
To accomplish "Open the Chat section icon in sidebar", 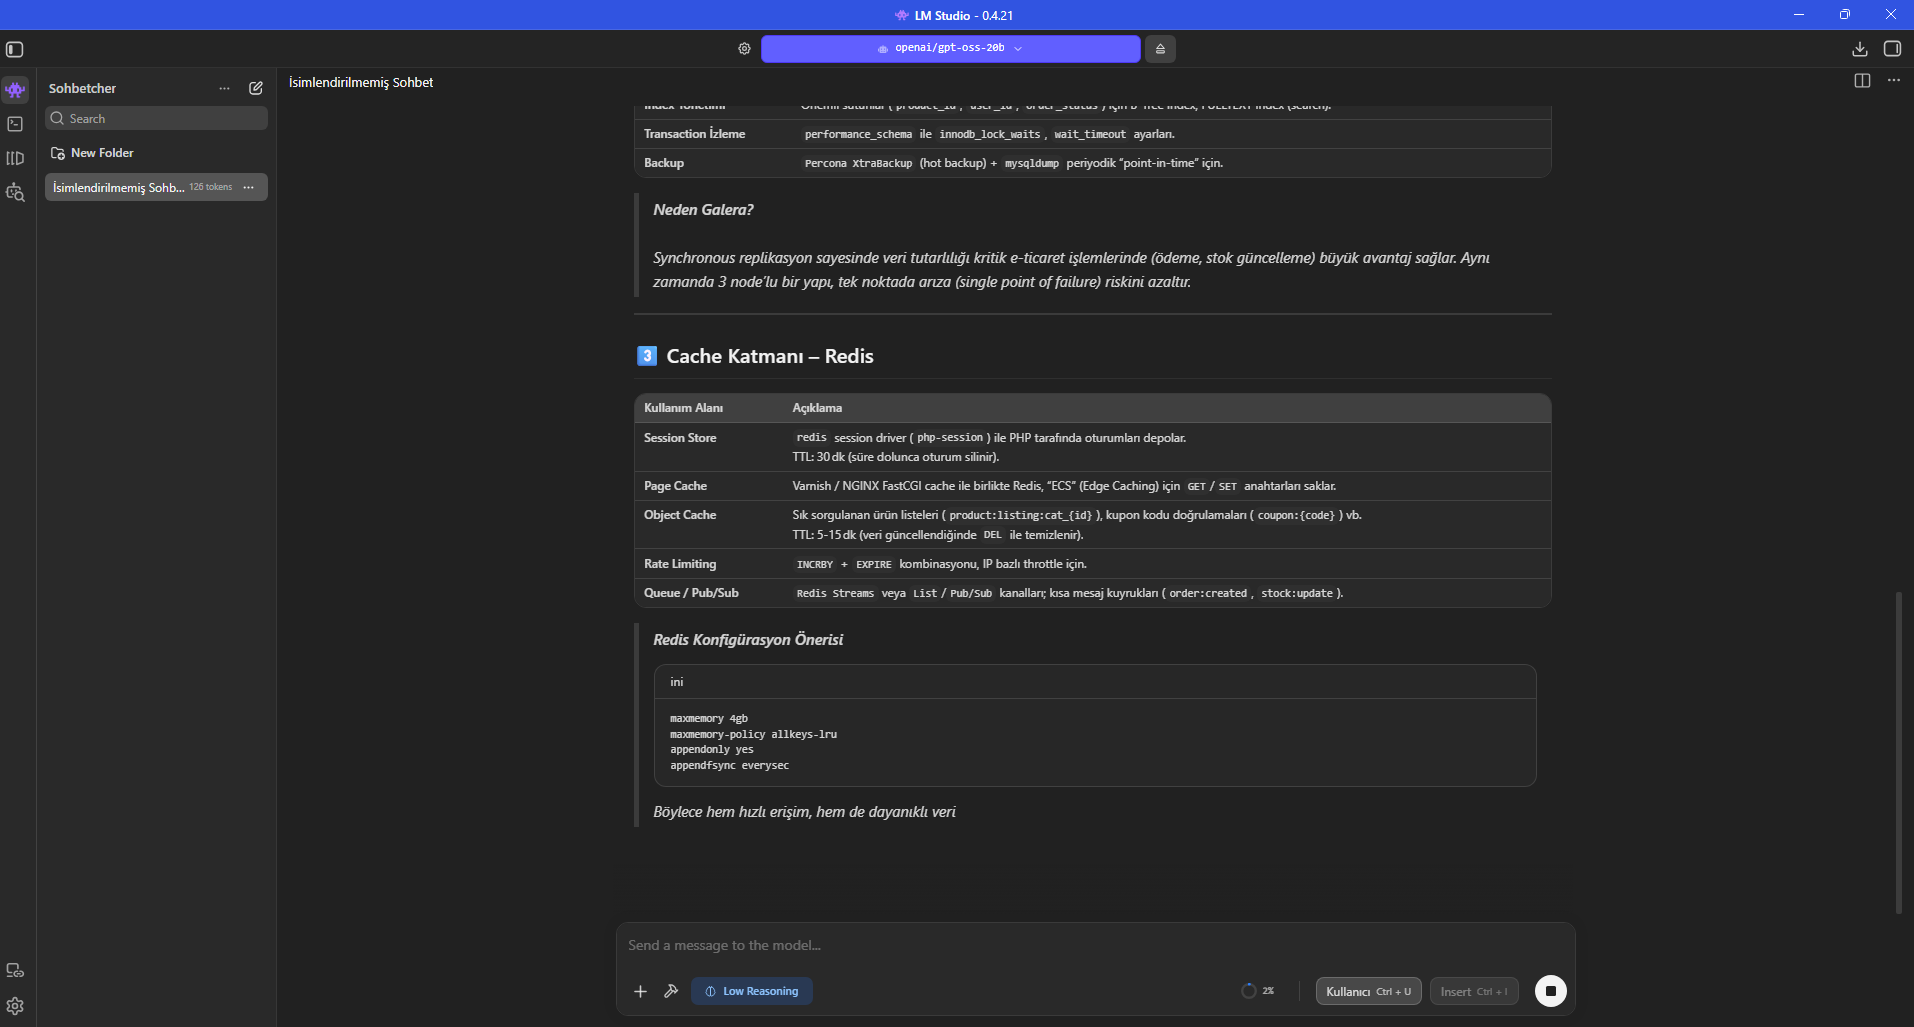I will (x=15, y=90).
